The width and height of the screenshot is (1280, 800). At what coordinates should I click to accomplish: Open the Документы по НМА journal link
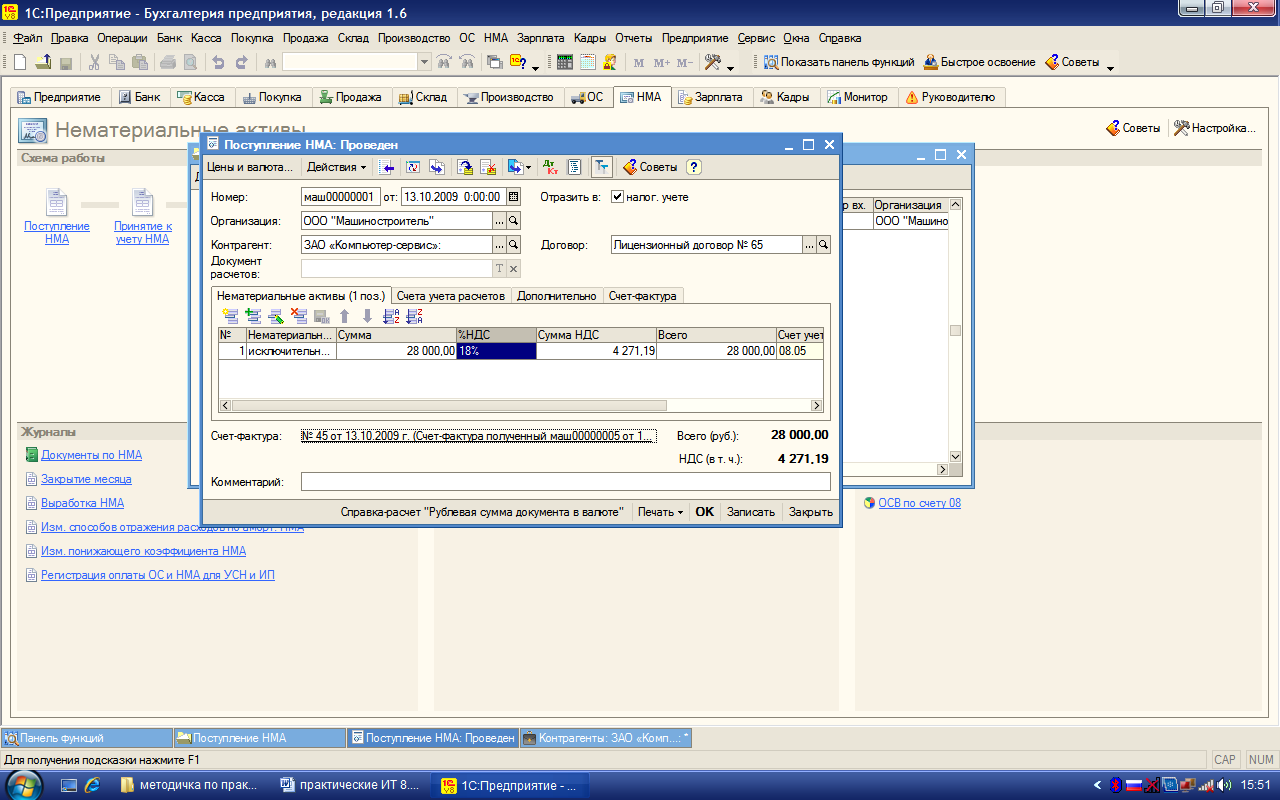pos(91,455)
